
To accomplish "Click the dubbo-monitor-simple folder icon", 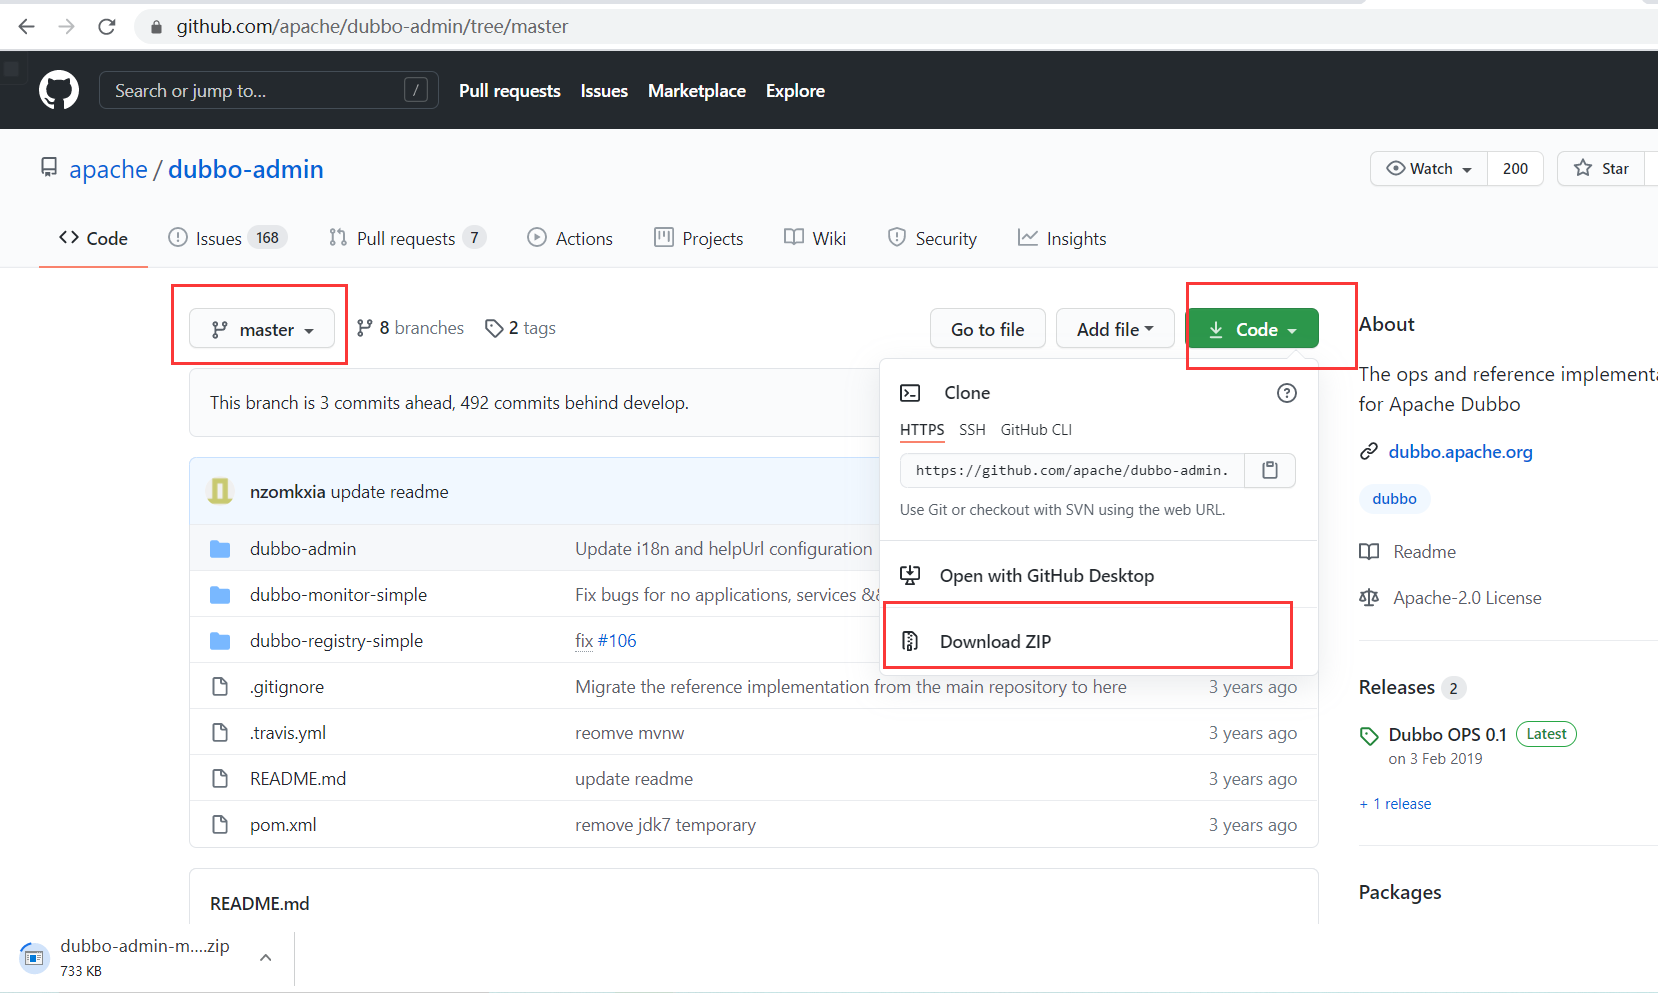I will 220,595.
